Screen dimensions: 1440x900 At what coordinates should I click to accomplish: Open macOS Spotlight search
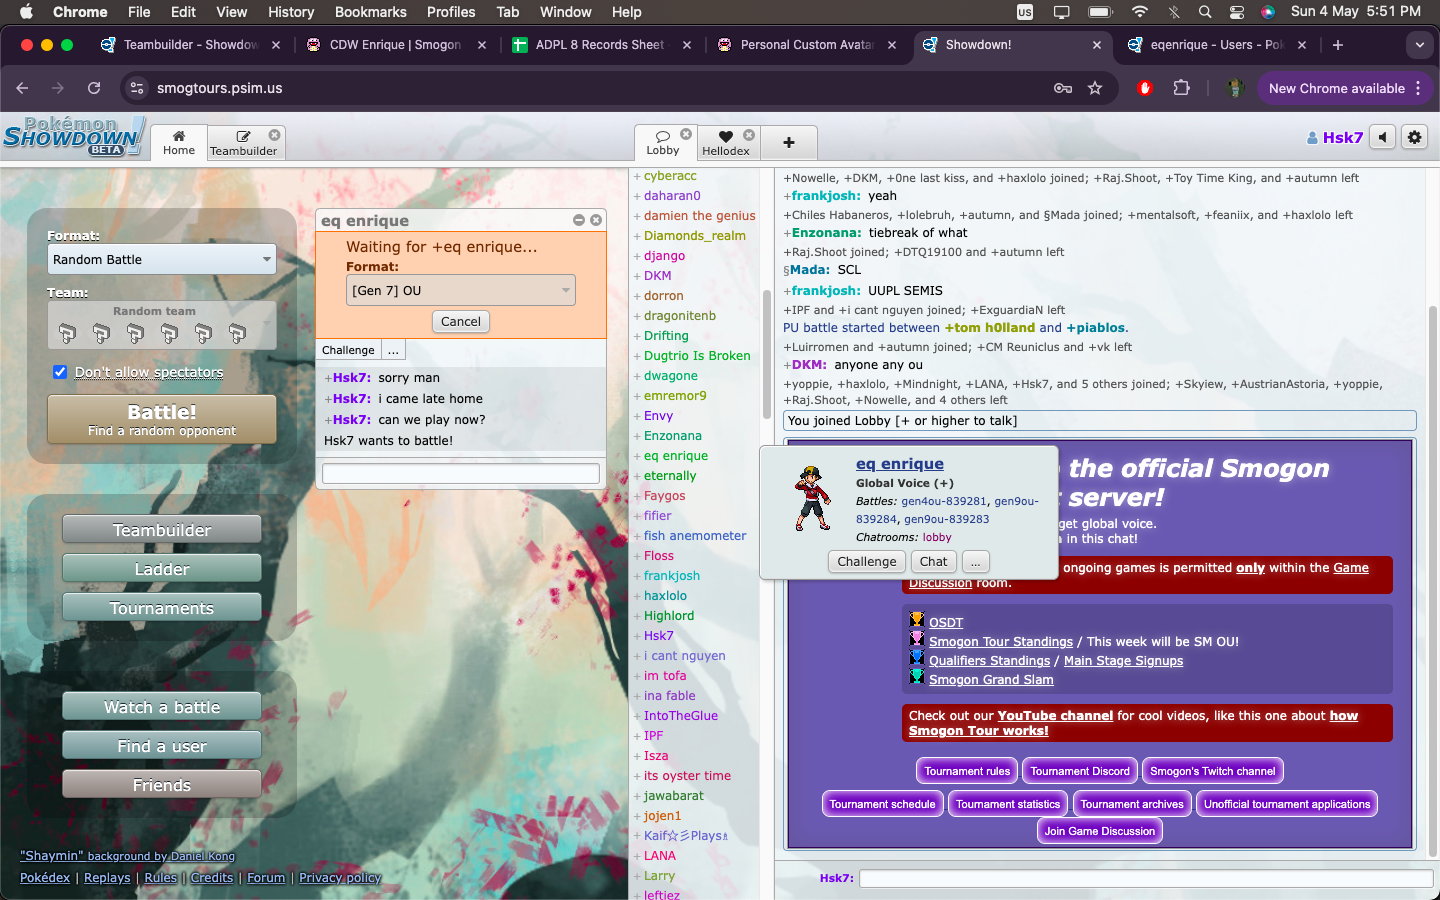pos(1205,12)
